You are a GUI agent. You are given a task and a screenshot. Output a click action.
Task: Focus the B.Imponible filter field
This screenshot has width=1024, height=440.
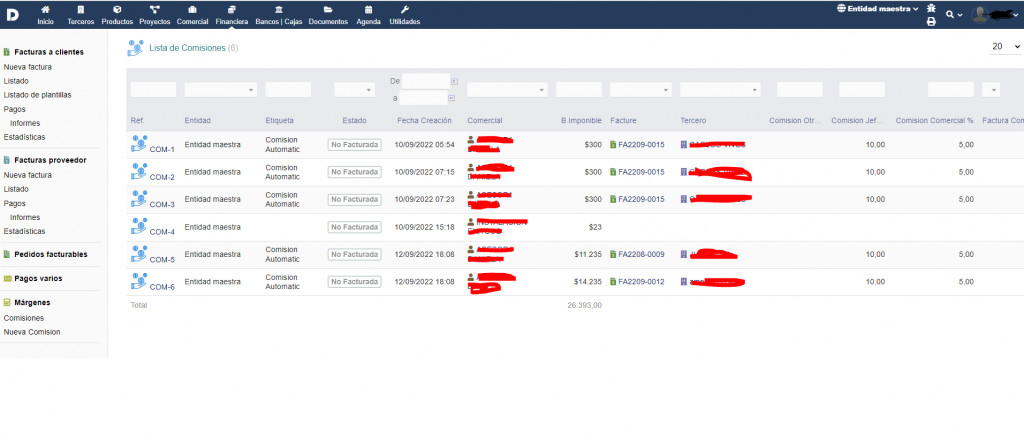[579, 89]
